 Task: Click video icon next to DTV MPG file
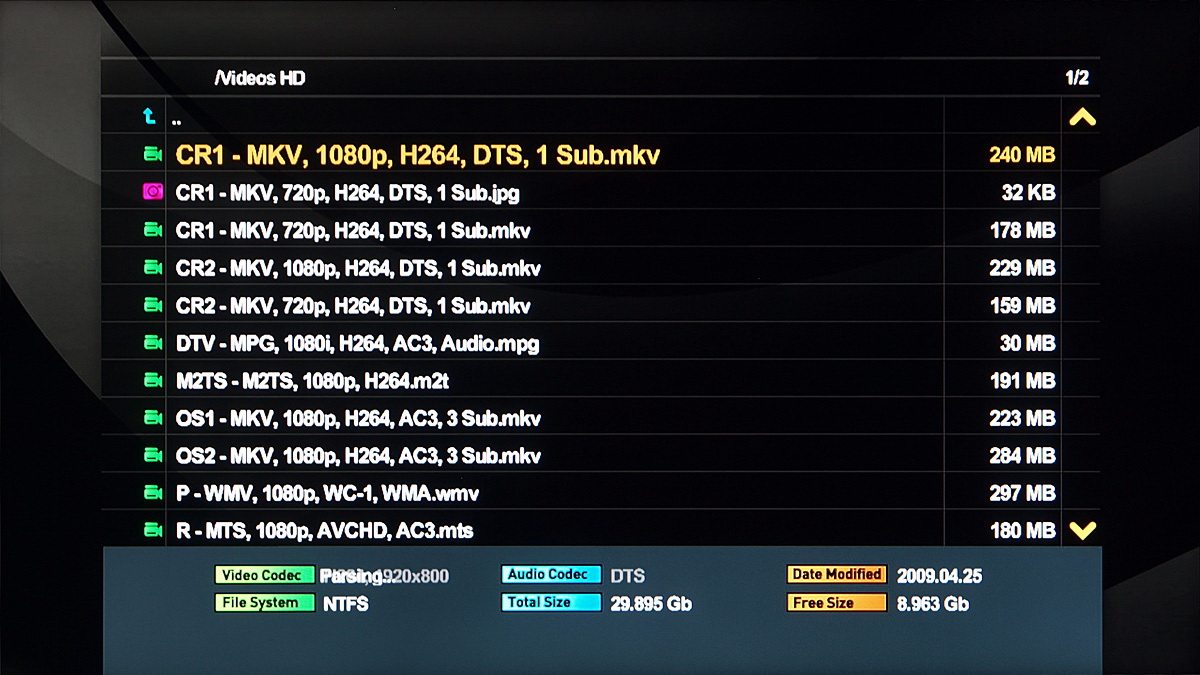(152, 343)
